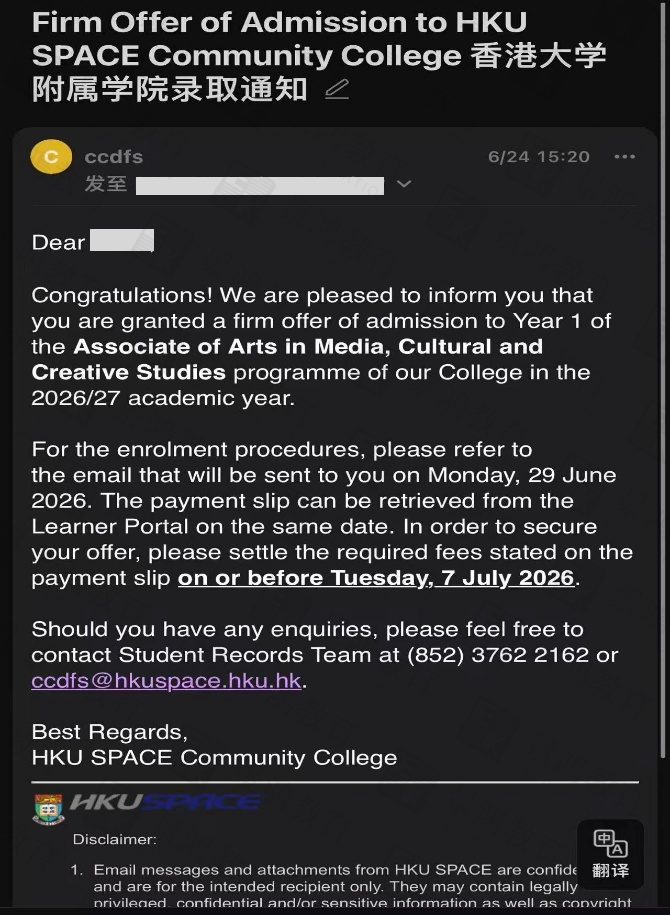Tap the email subject title text
This screenshot has height=915, width=670.
point(319,56)
